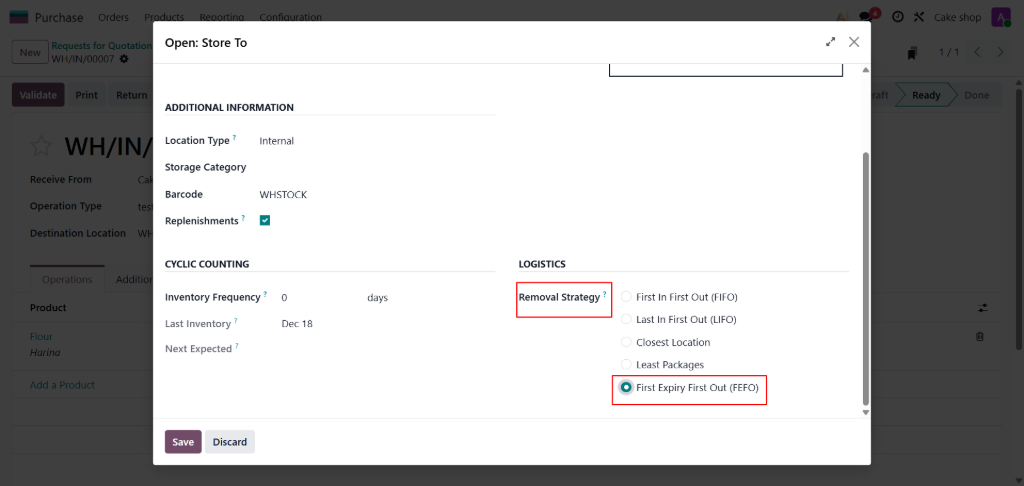Select Closest Location removal strategy
Screen dimensions: 1024x486
pyautogui.click(x=627, y=342)
